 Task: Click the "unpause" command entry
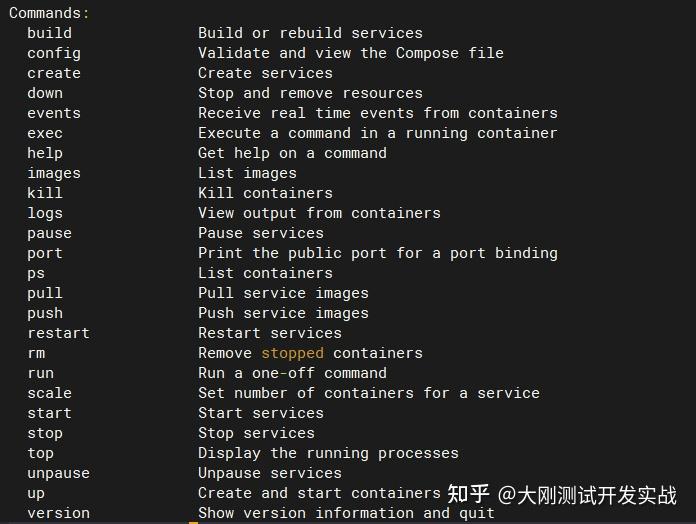click(x=58, y=473)
